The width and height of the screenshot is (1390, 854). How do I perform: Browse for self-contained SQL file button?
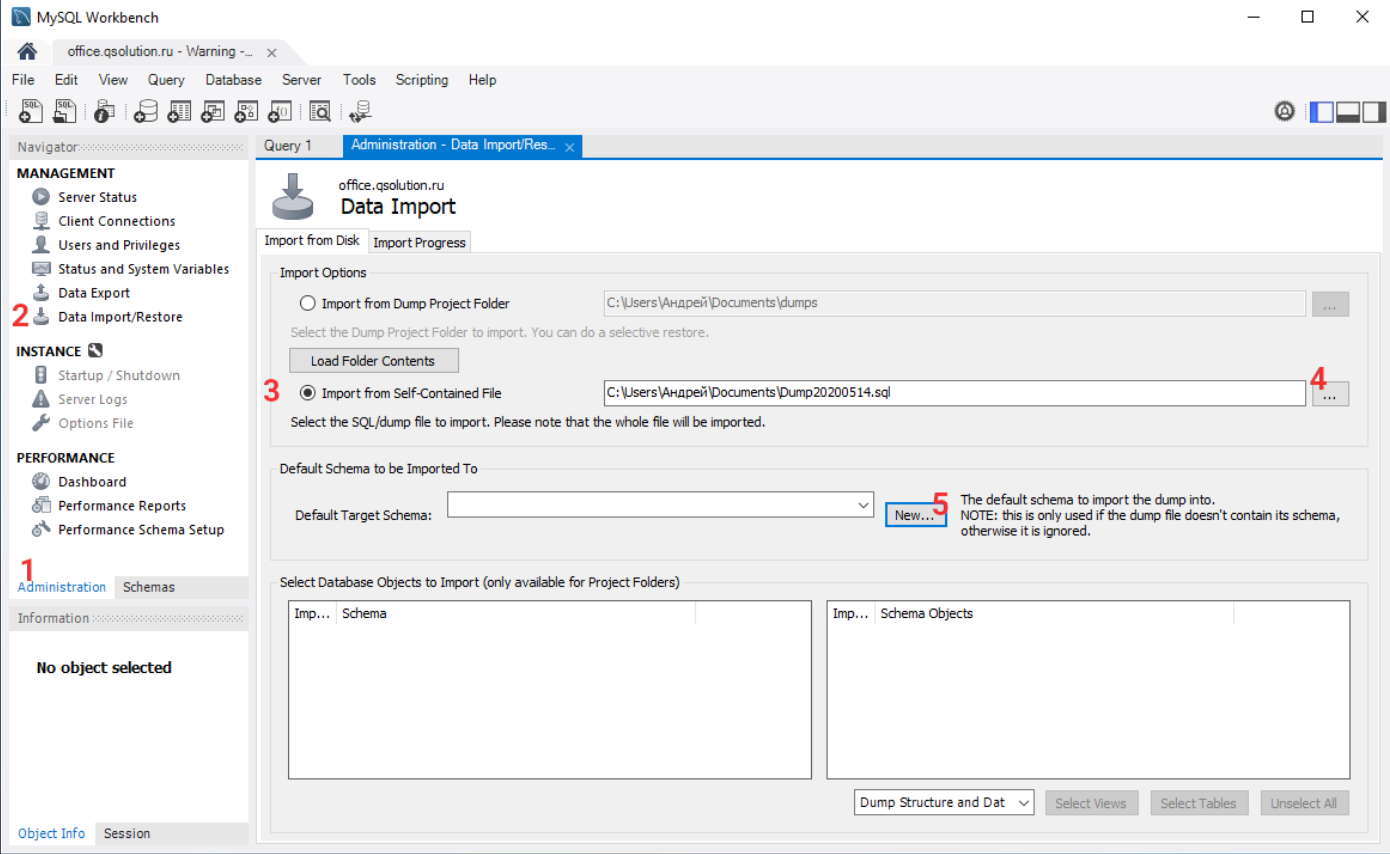tap(1330, 394)
